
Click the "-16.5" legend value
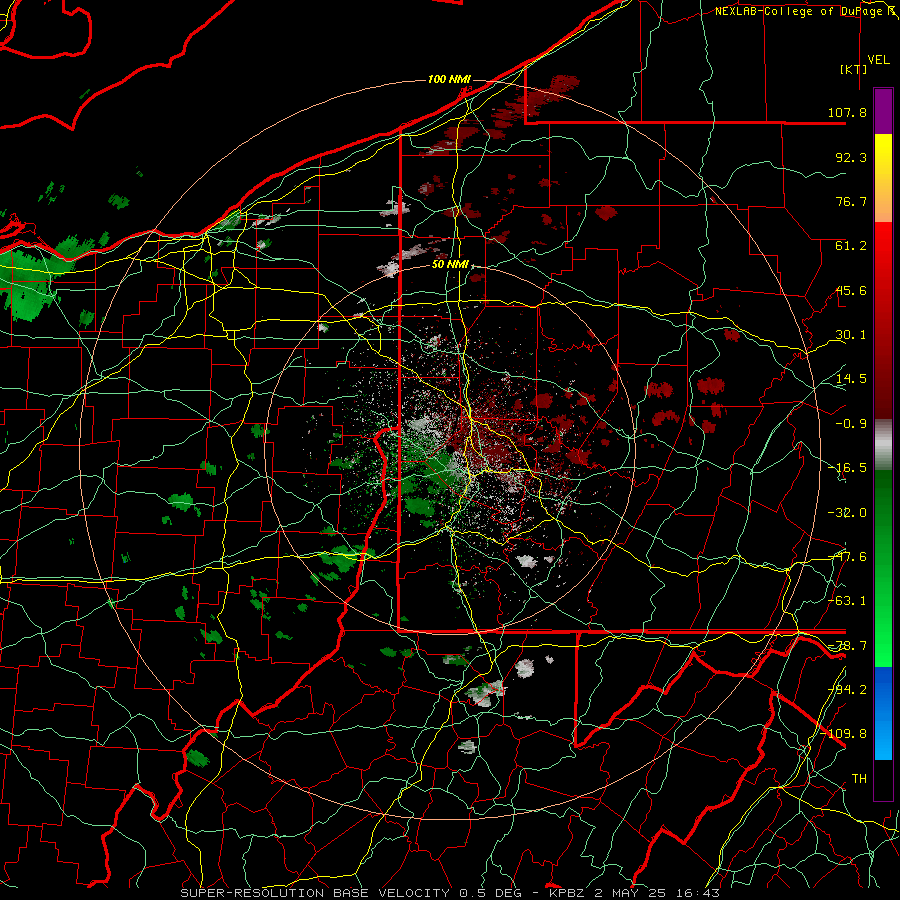click(x=847, y=468)
